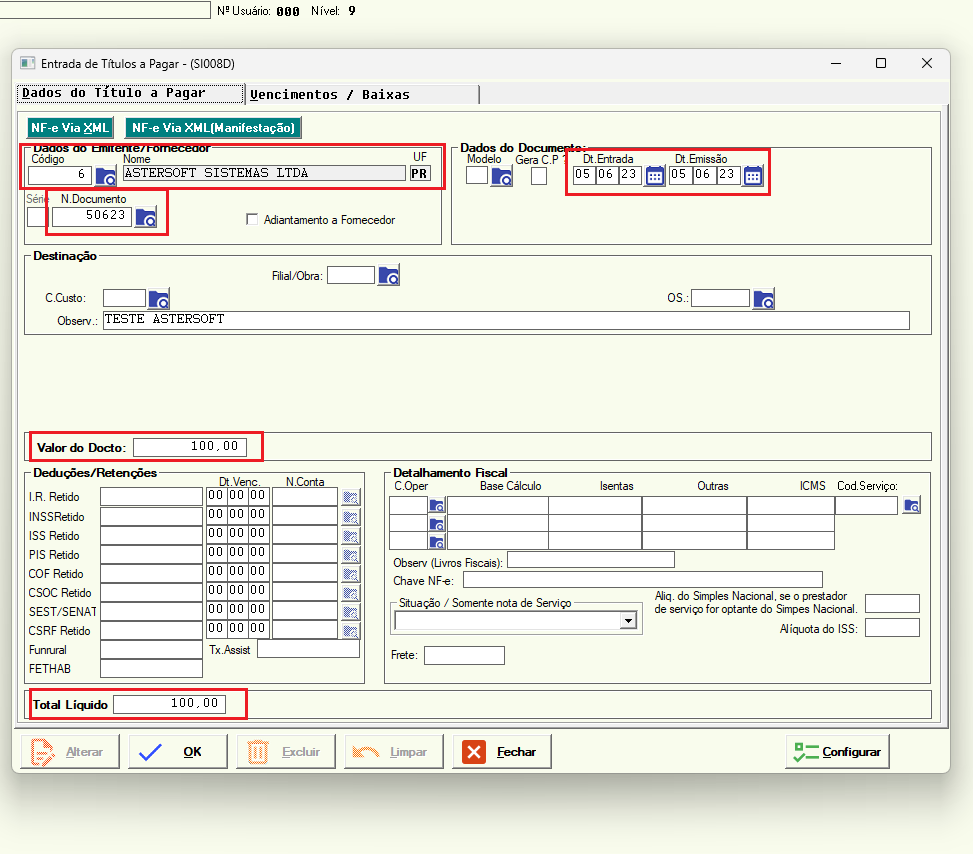
Task: Open Dt.Emissão calendar picker
Action: tap(753, 176)
